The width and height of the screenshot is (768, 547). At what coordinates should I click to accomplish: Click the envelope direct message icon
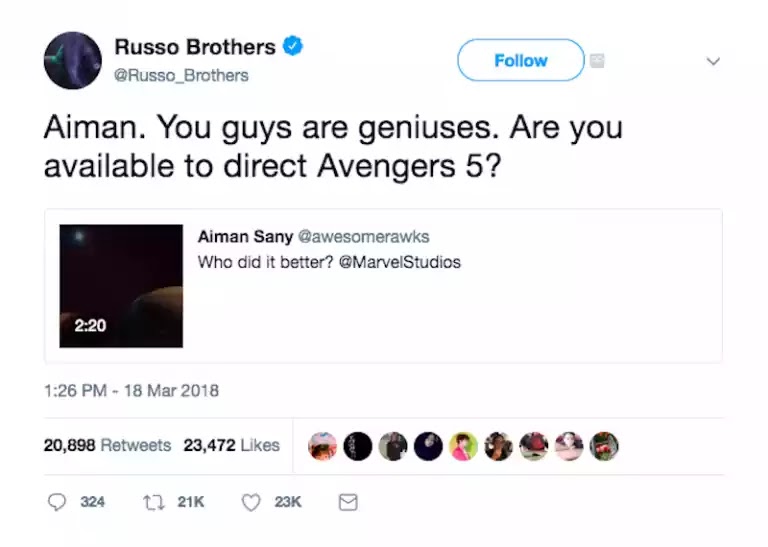point(348,502)
